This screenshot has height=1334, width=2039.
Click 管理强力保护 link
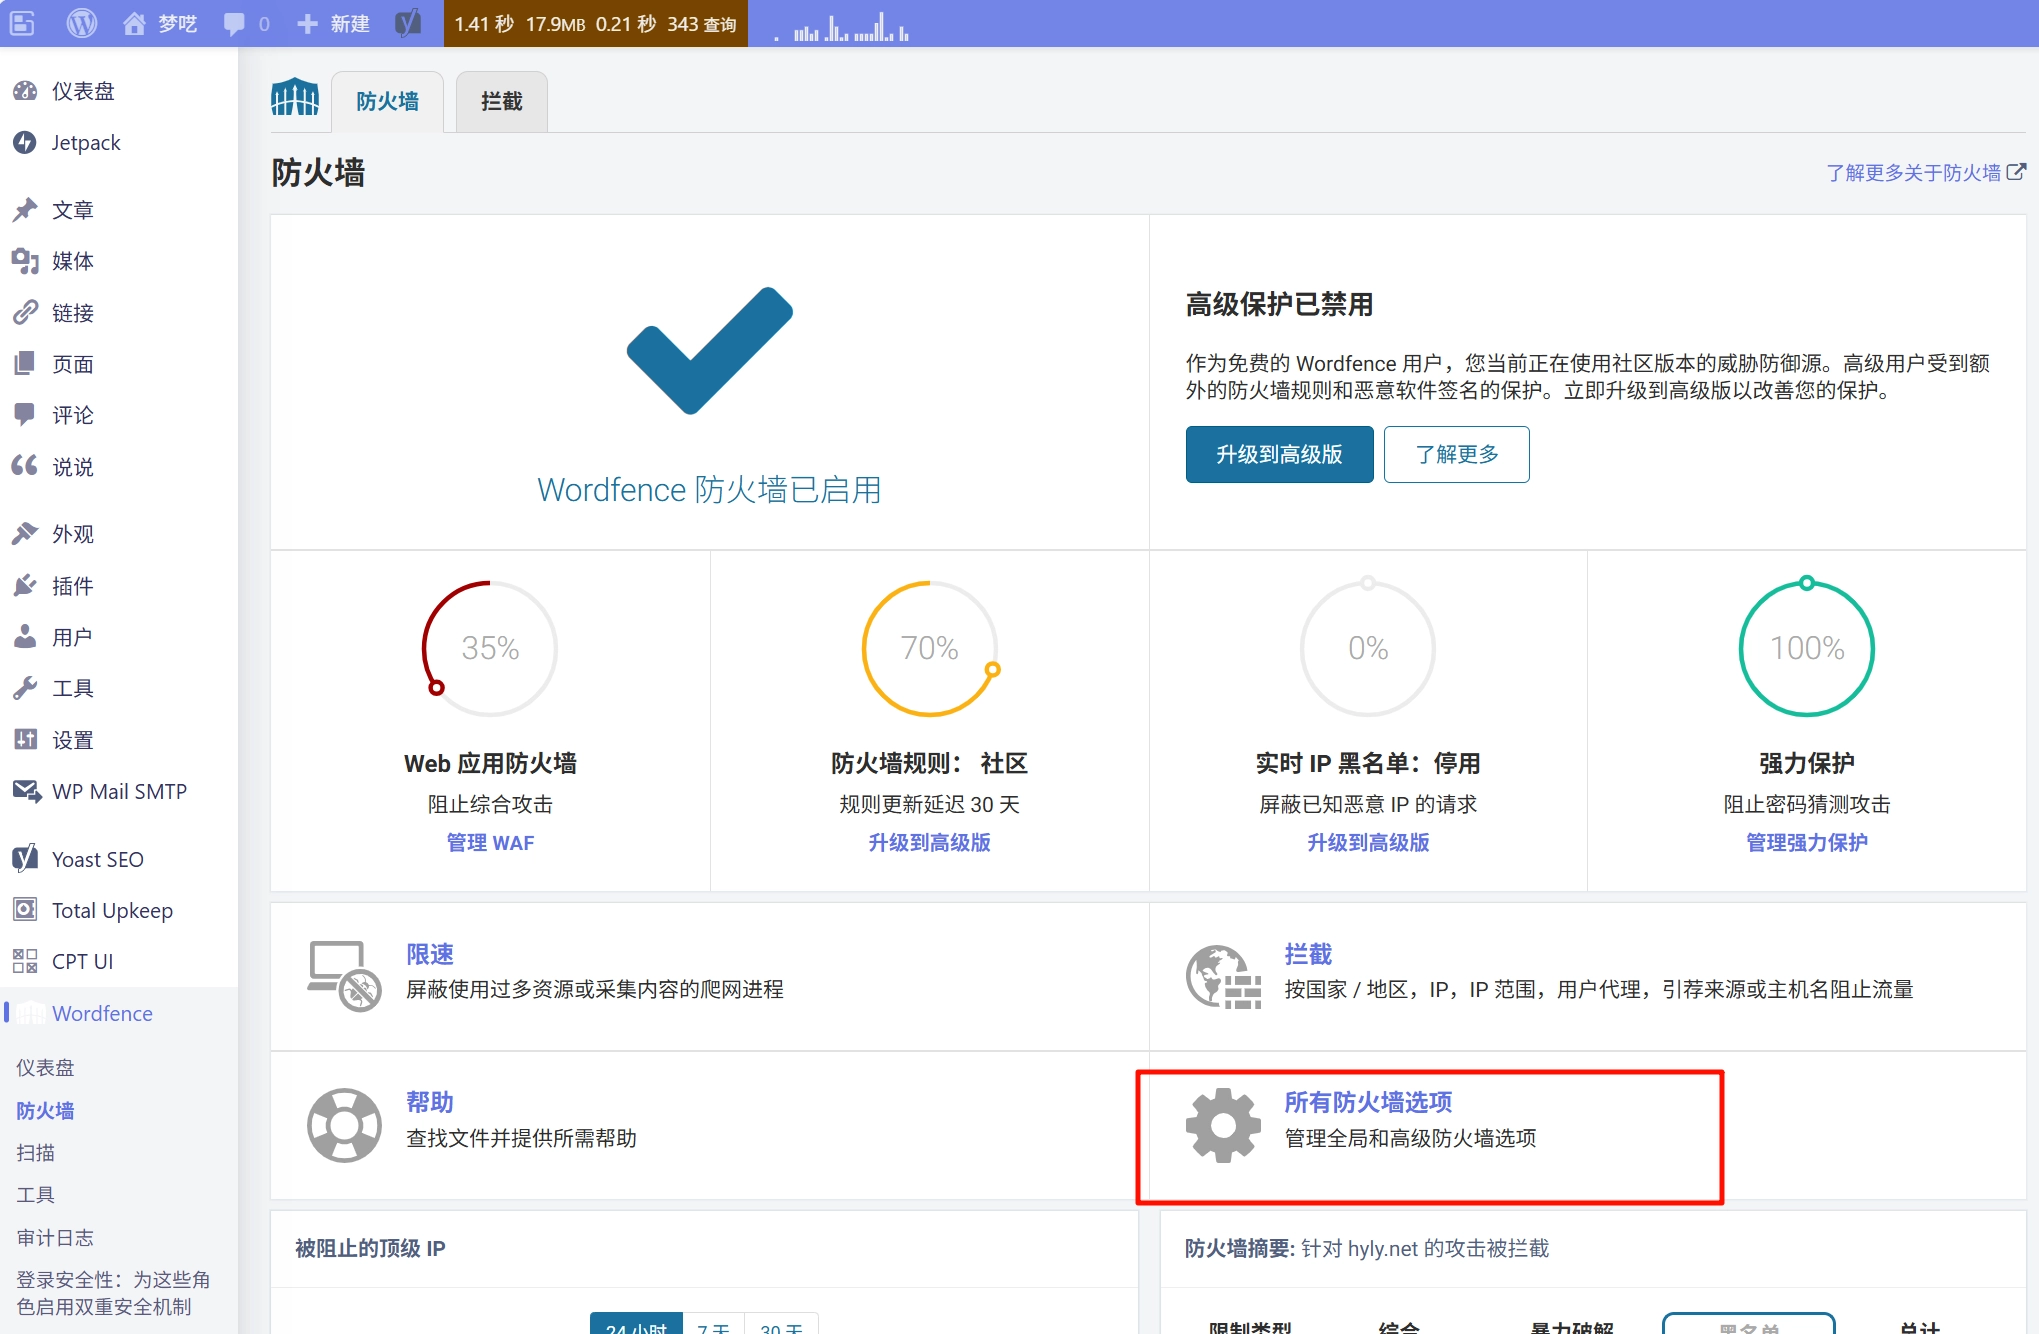[1806, 842]
